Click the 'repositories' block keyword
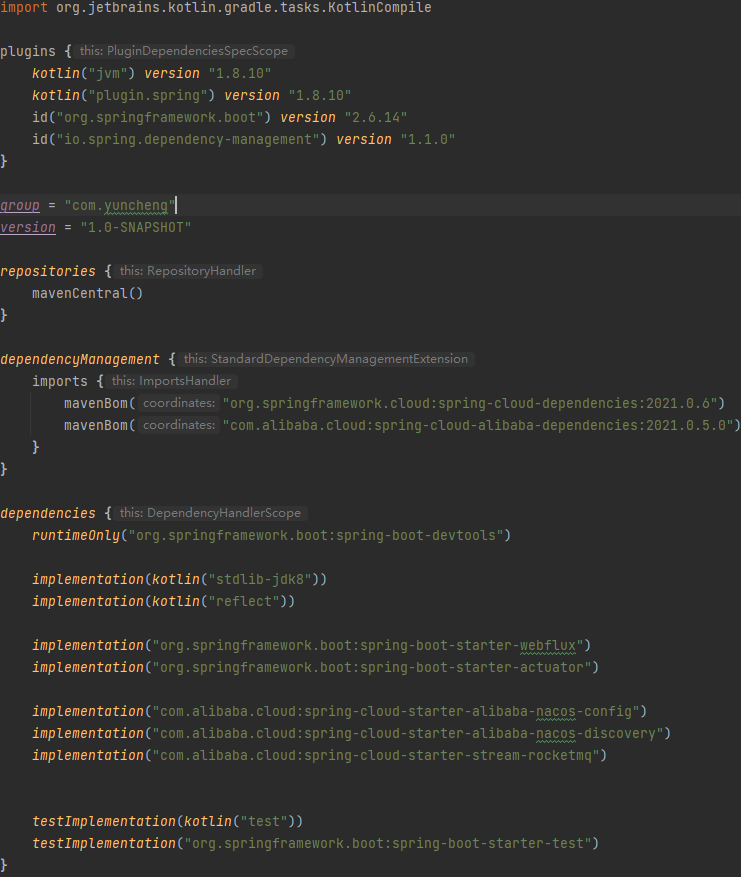 (48, 271)
